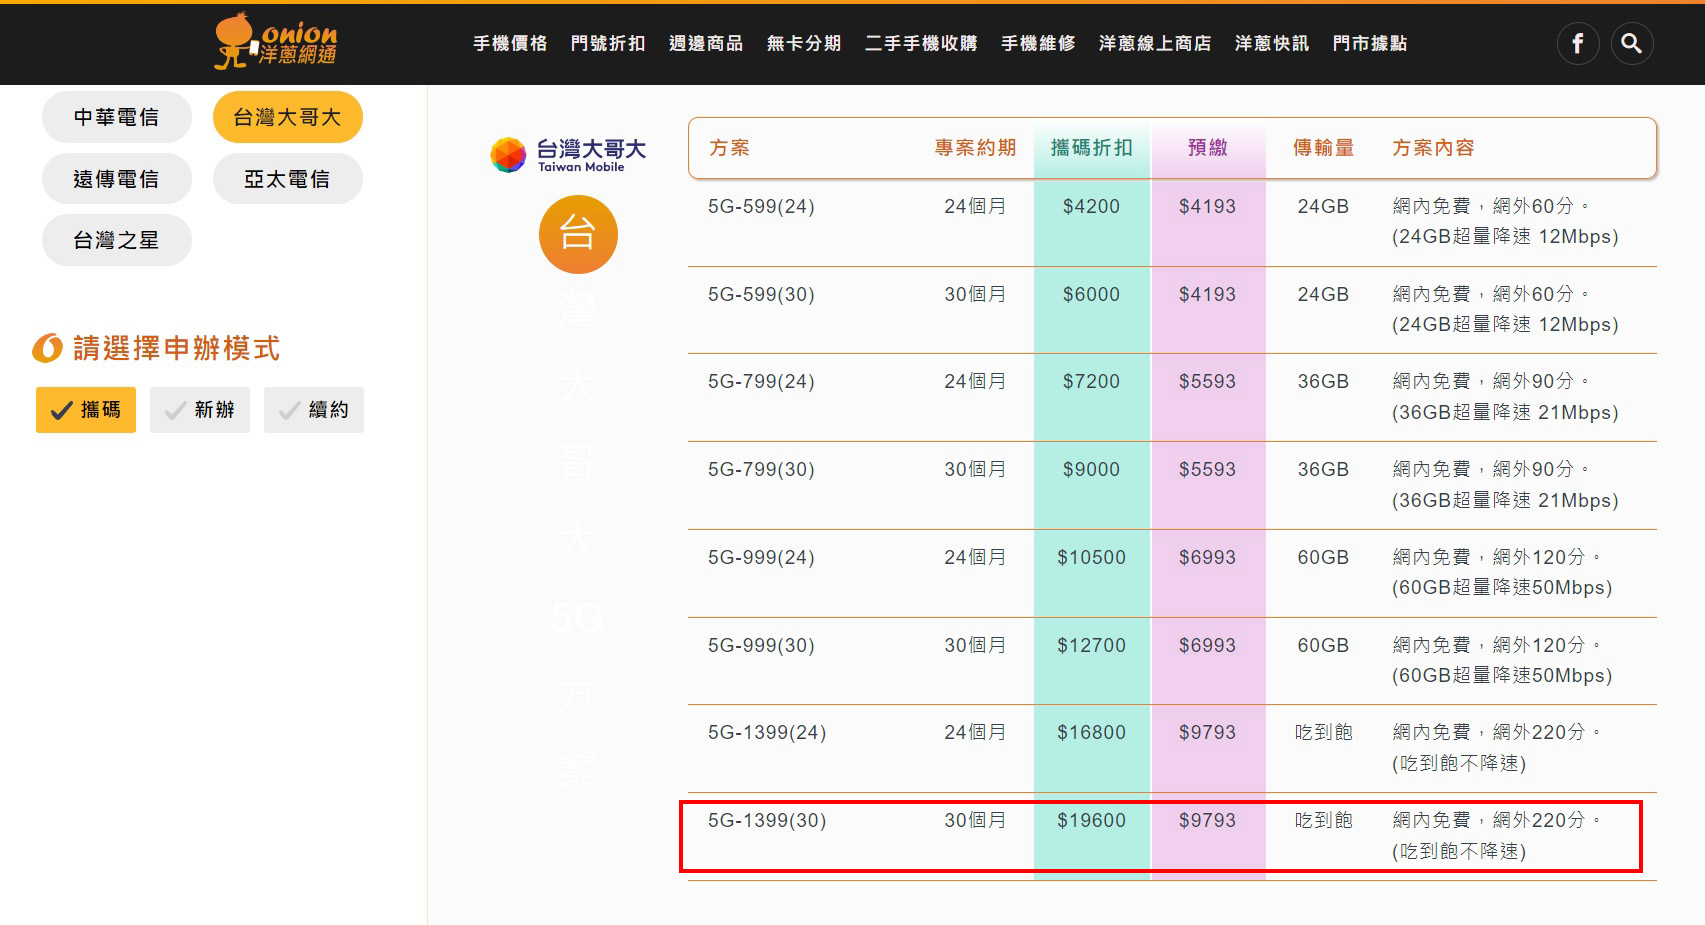This screenshot has height=925, width=1705.
Task: Click the 攜碼折扣 column header
Action: tap(1091, 148)
